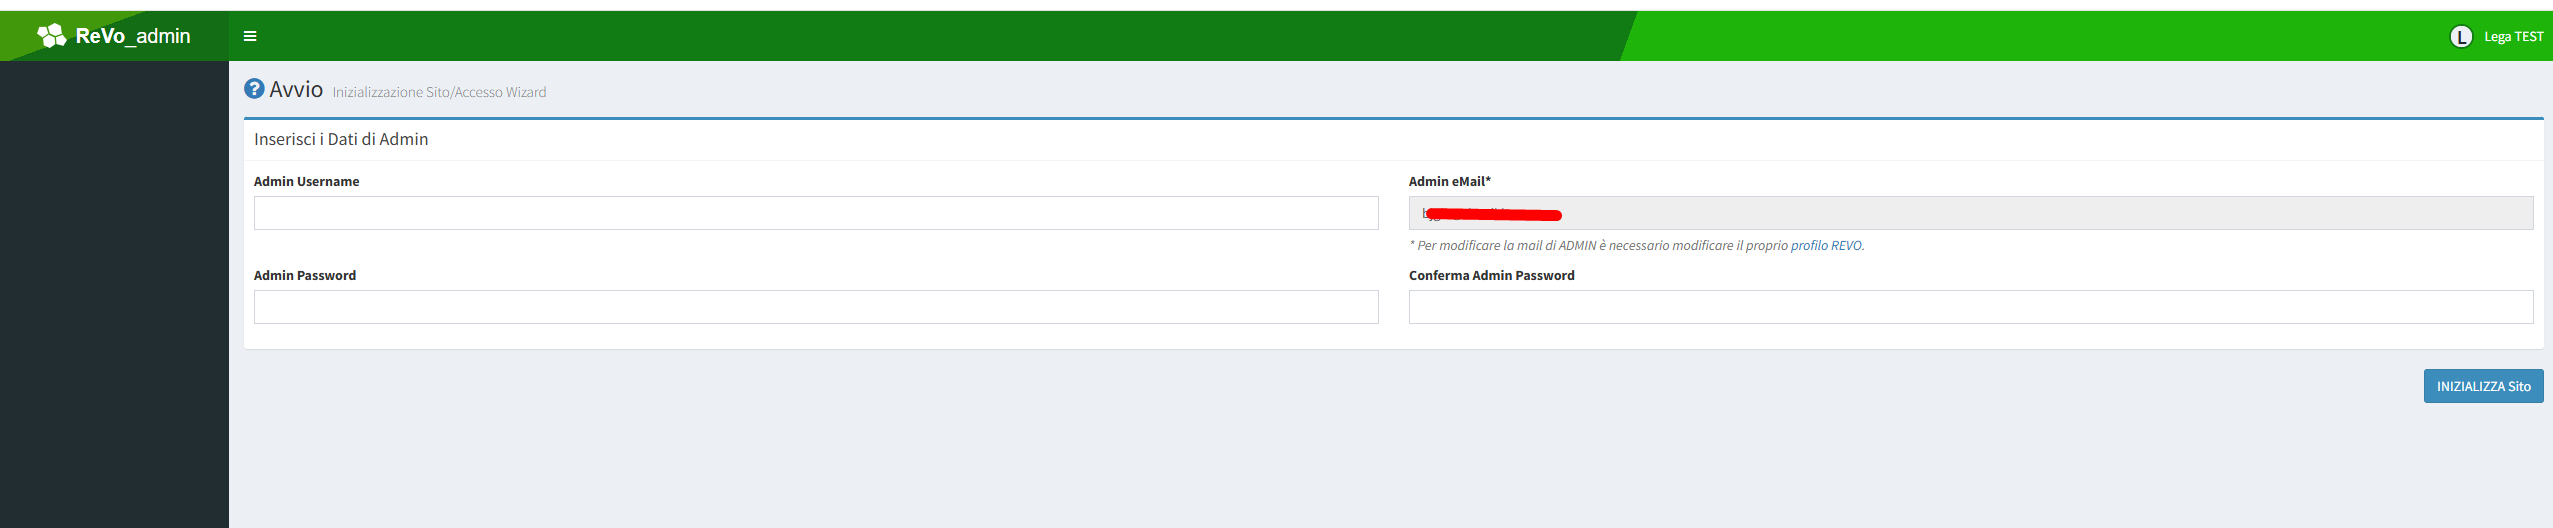2553x528 pixels.
Task: Click the ReVo_admin logo icon
Action: pos(51,36)
